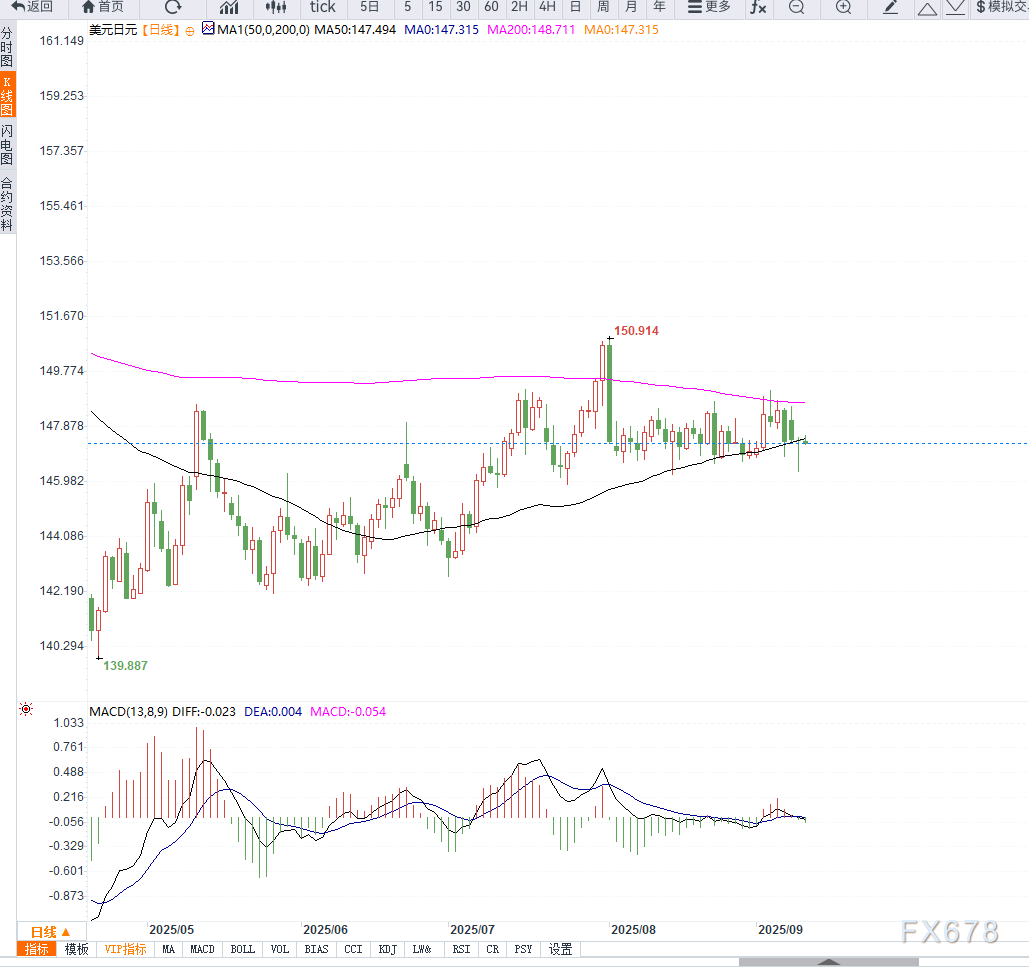Open the 闪电图 side tab
1029x967 pixels.
pyautogui.click(x=7, y=145)
